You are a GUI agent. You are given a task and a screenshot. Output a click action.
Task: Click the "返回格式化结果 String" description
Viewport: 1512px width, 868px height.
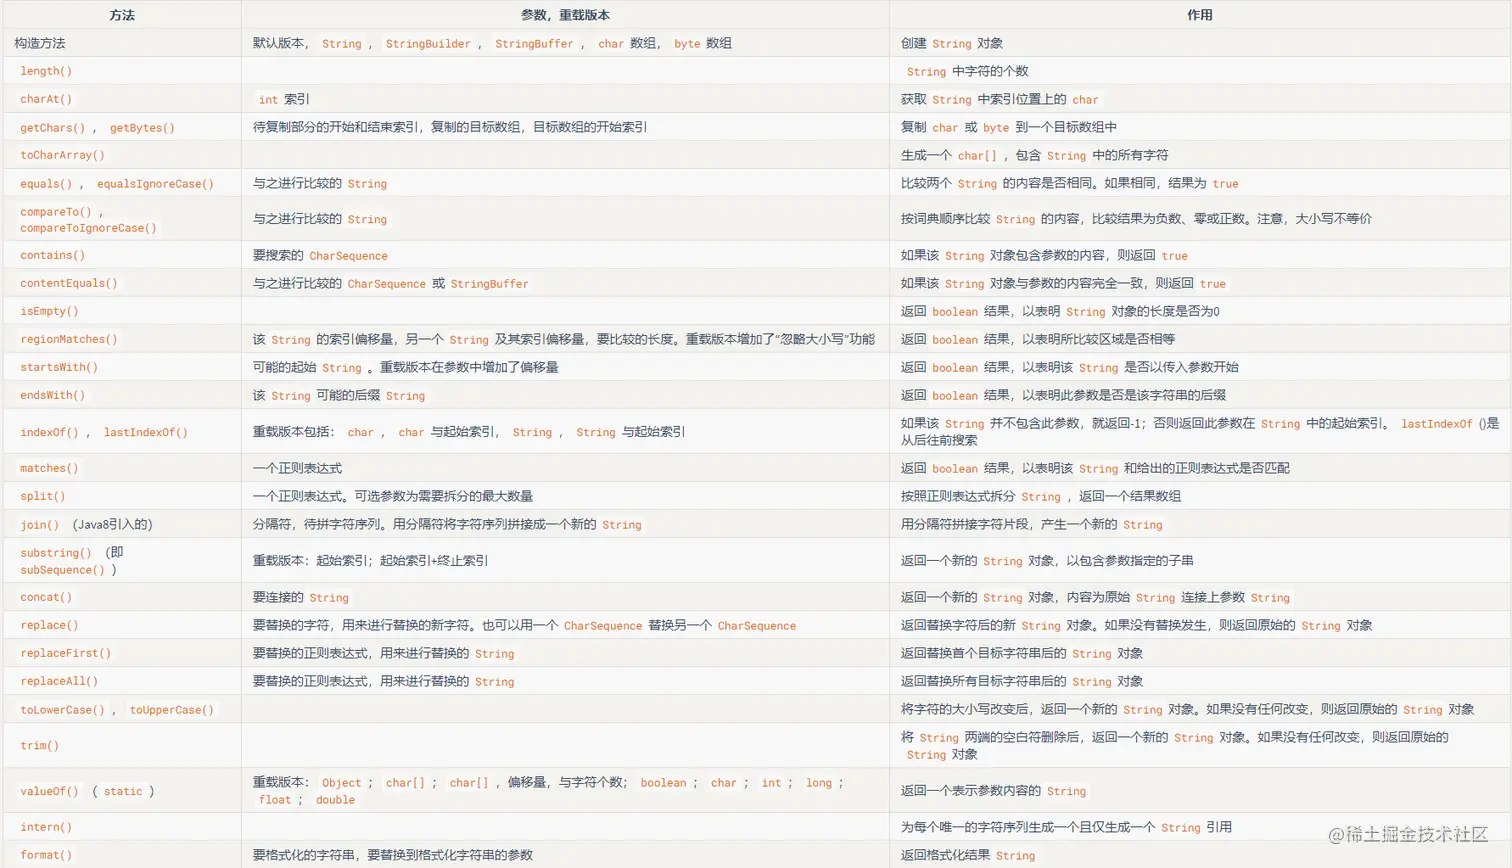[968, 855]
